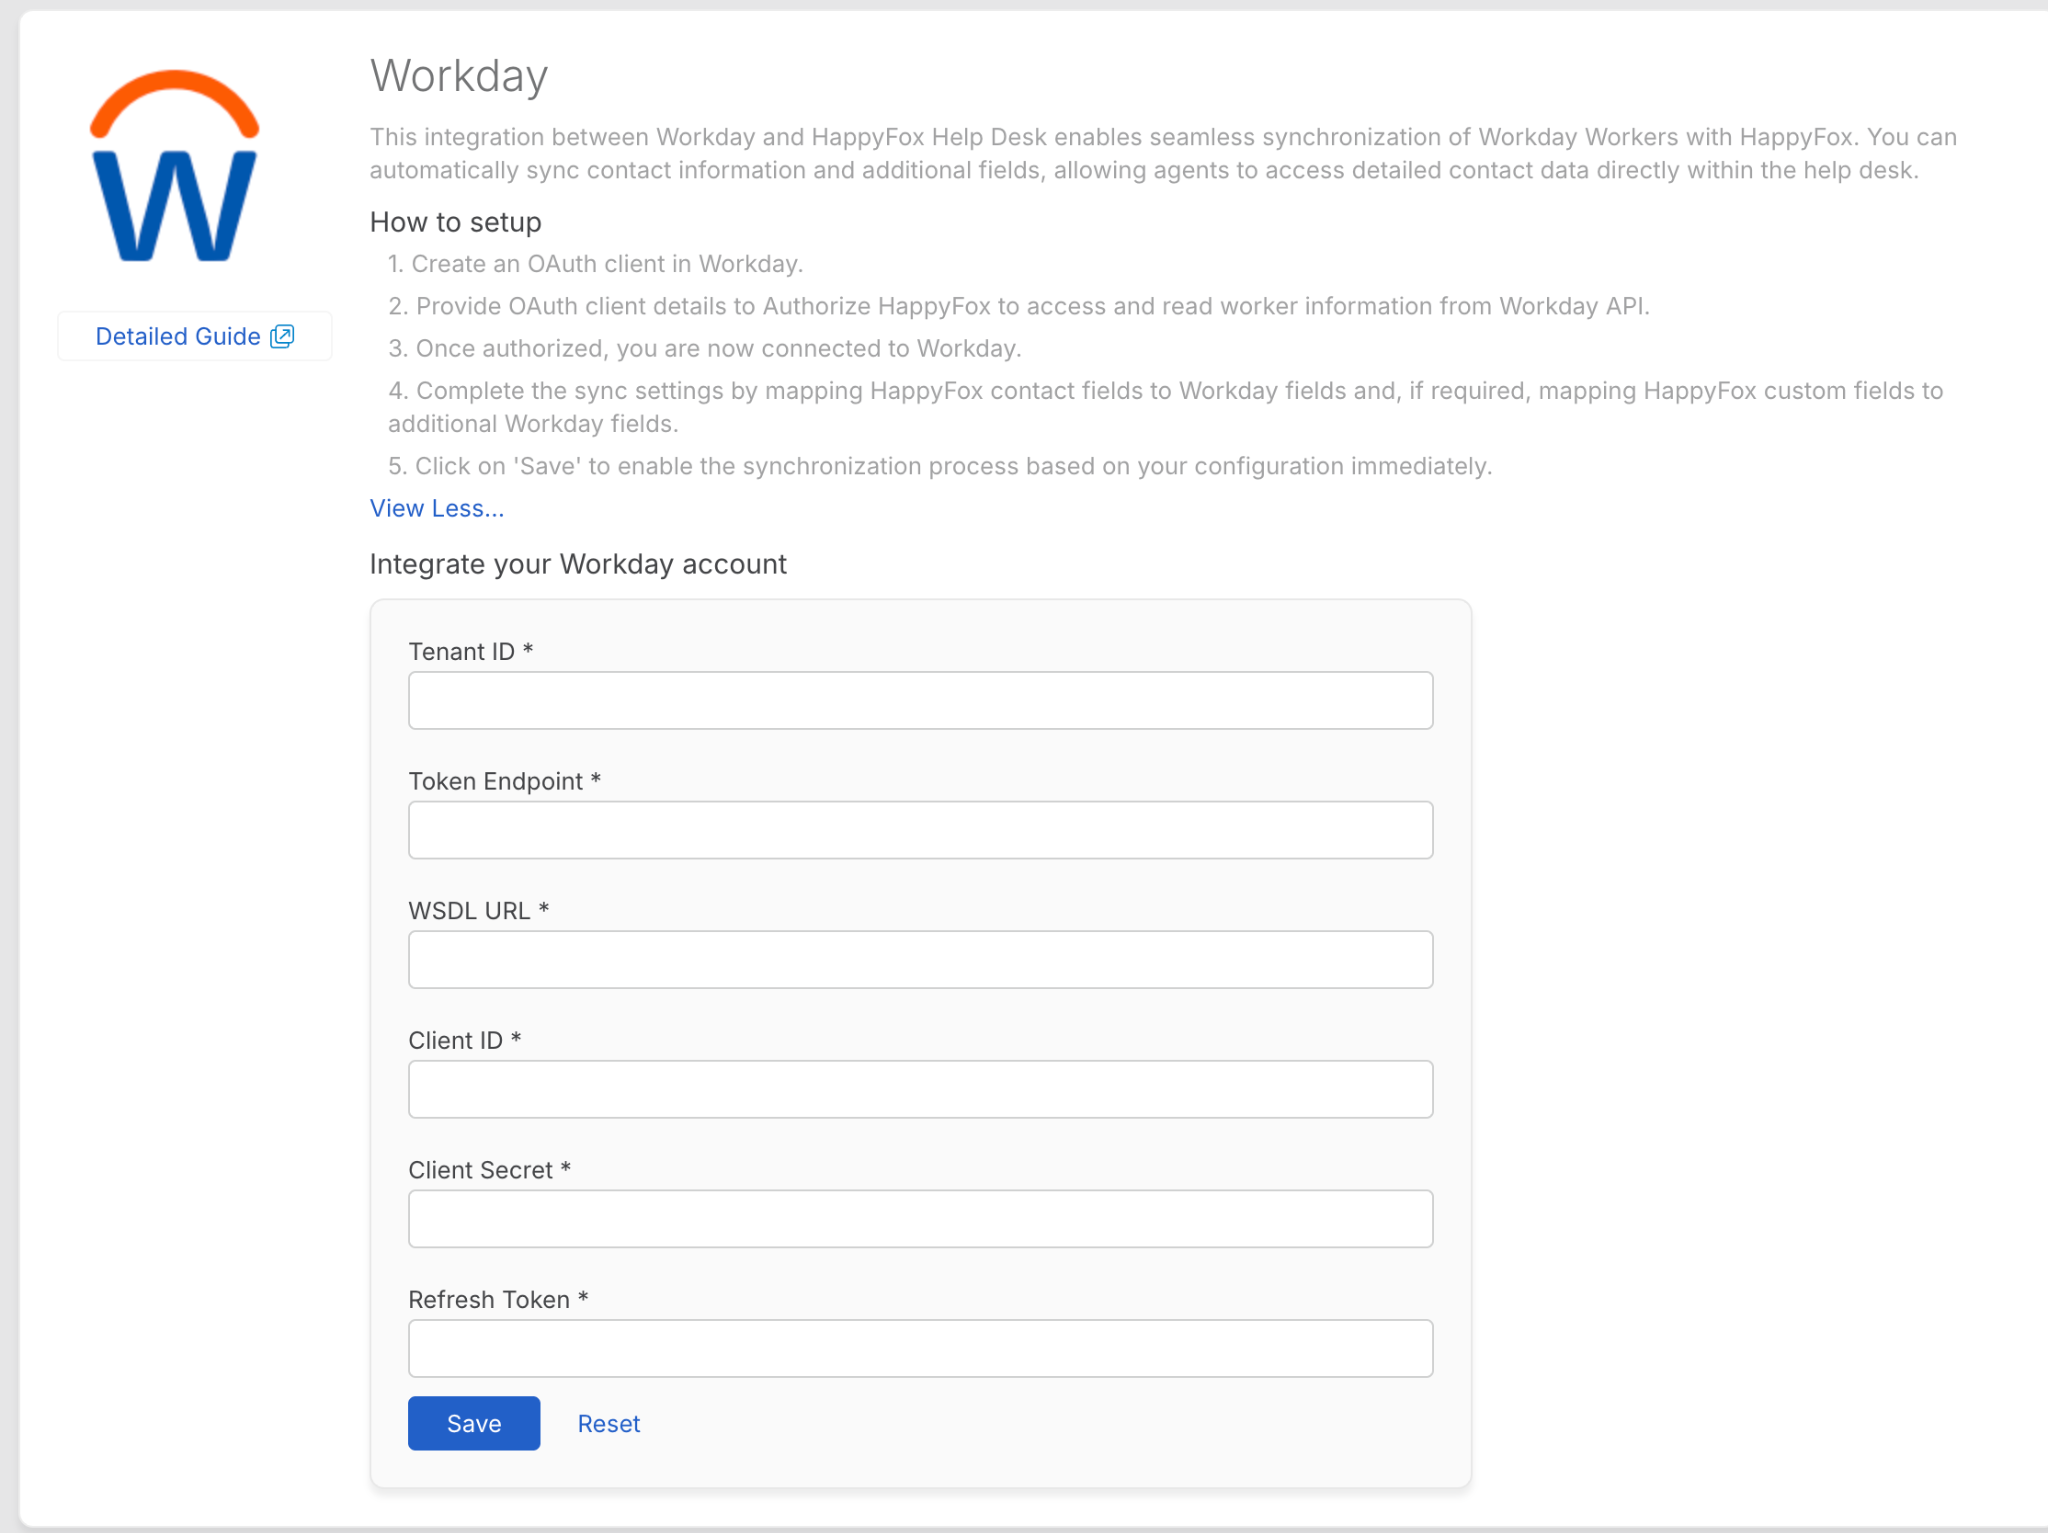2048x1533 pixels.
Task: Focus the Client Secret field
Action: (x=920, y=1219)
